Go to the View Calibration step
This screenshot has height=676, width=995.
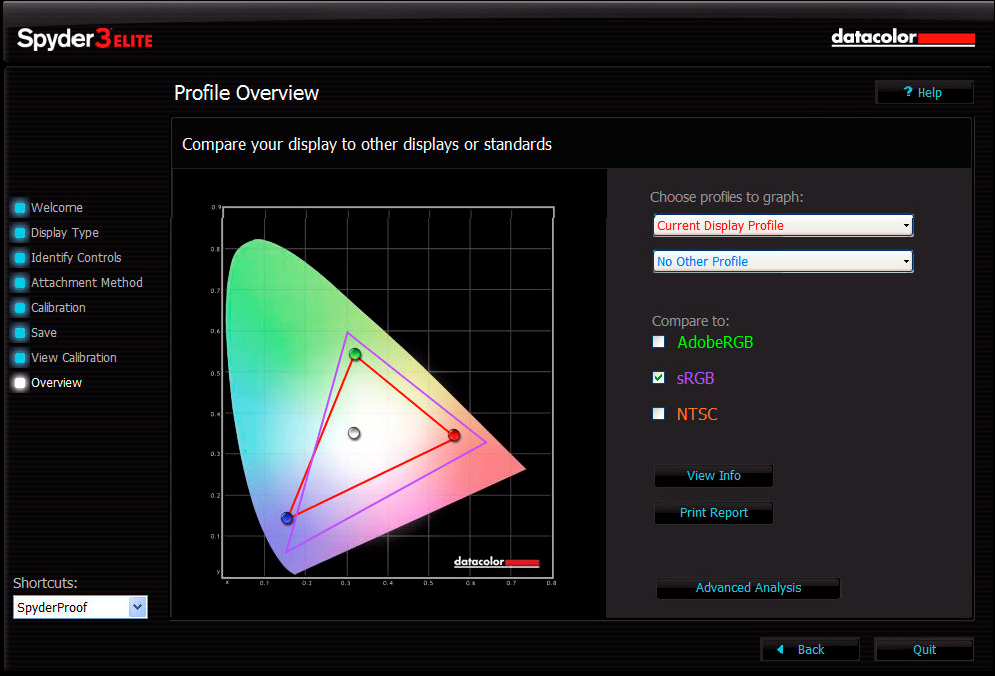74,358
